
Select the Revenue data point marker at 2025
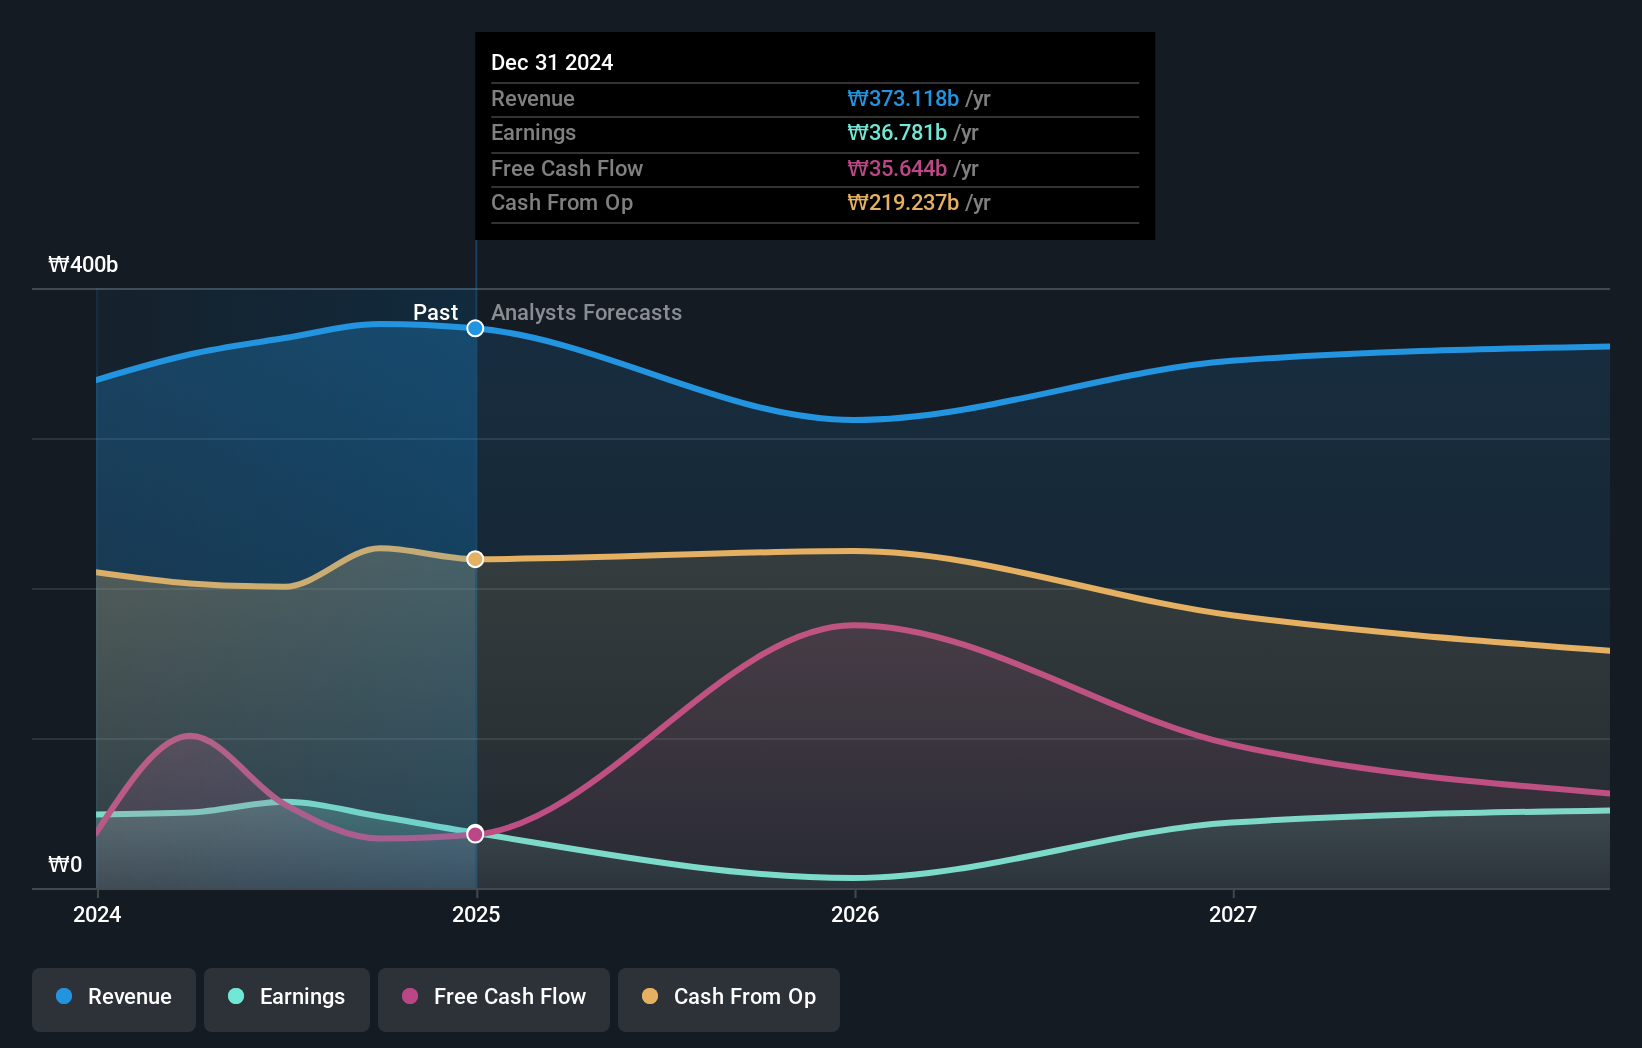474,327
